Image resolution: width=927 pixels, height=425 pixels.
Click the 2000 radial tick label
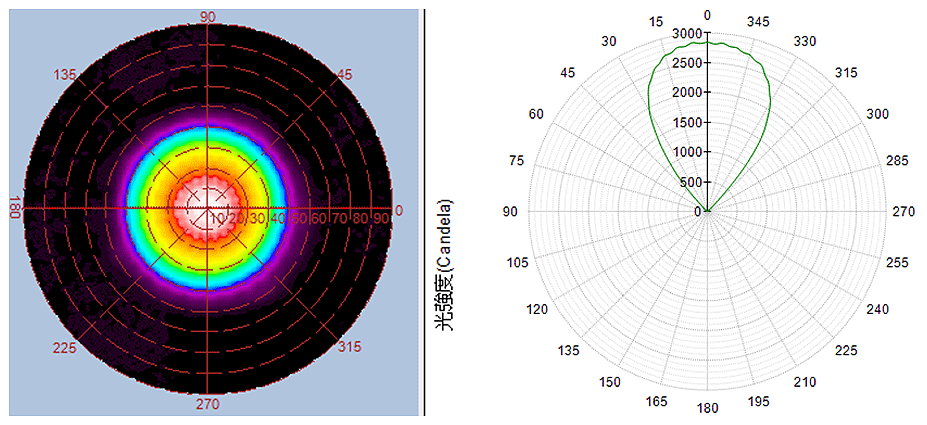click(x=688, y=93)
